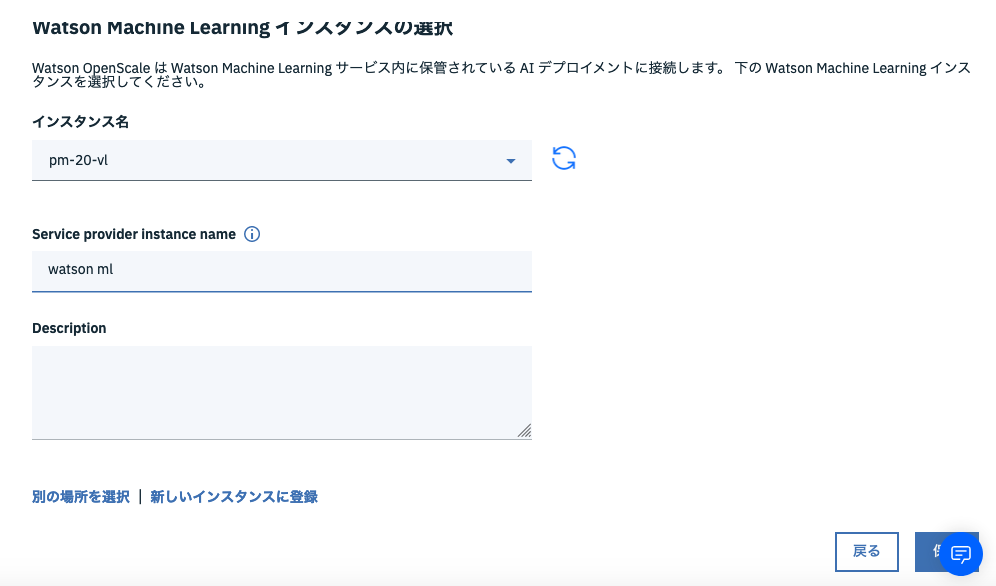The width and height of the screenshot is (996, 586).
Task: Focus the Service provider instance name field
Action: pyautogui.click(x=280, y=270)
